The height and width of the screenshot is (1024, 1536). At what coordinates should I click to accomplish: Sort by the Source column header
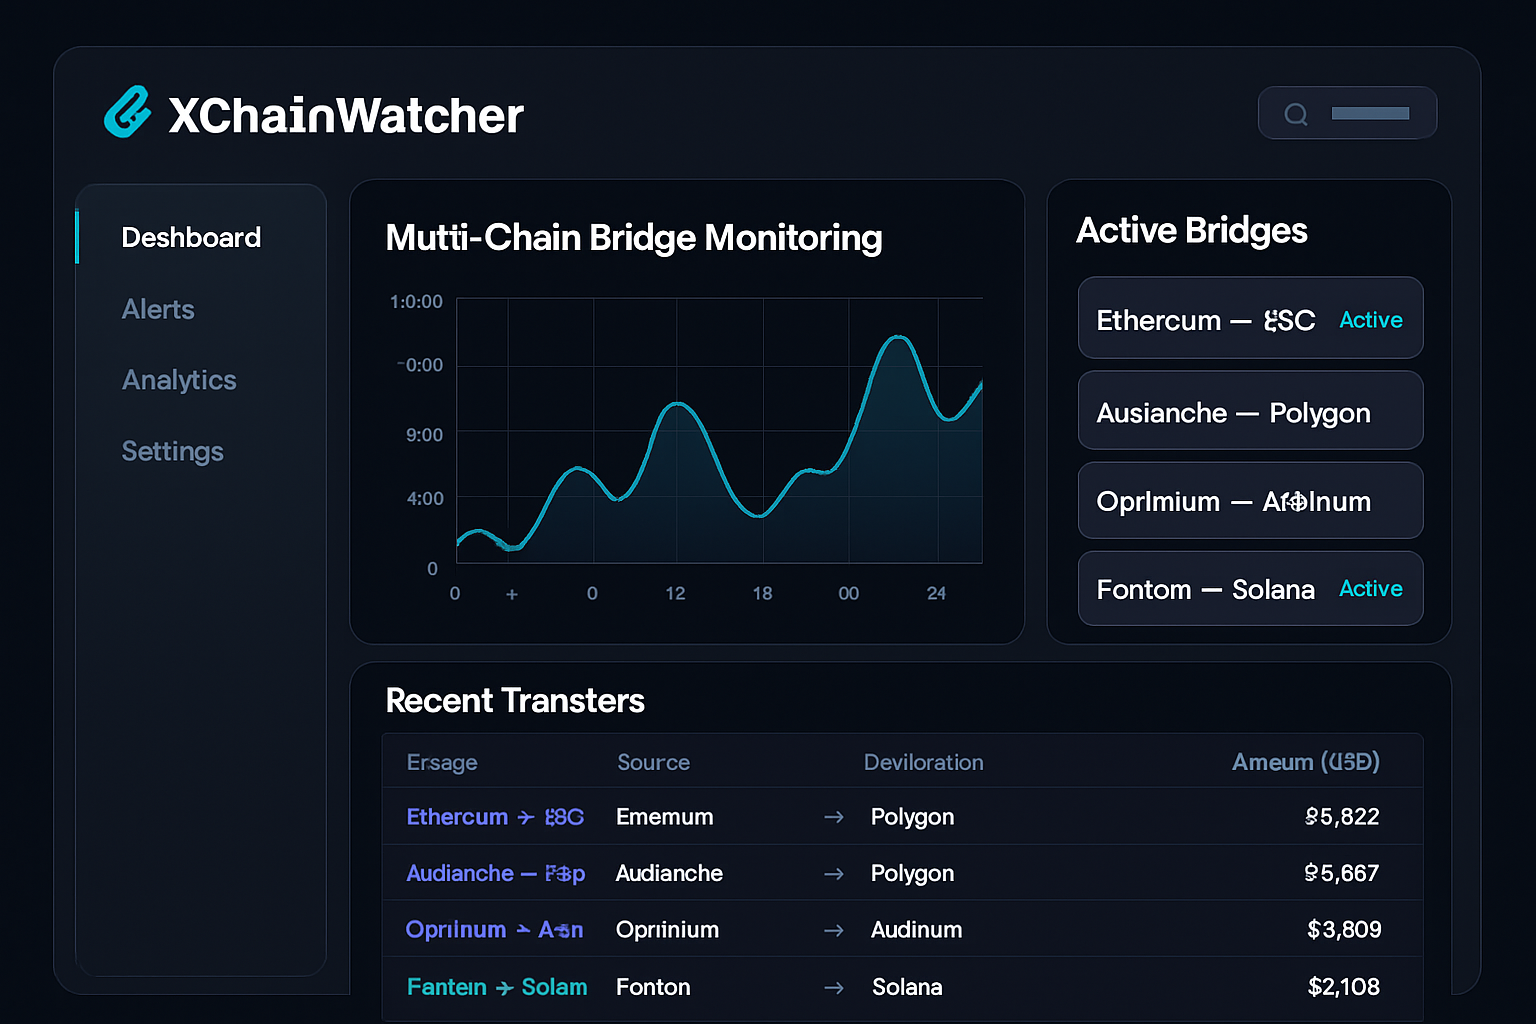[x=653, y=762]
